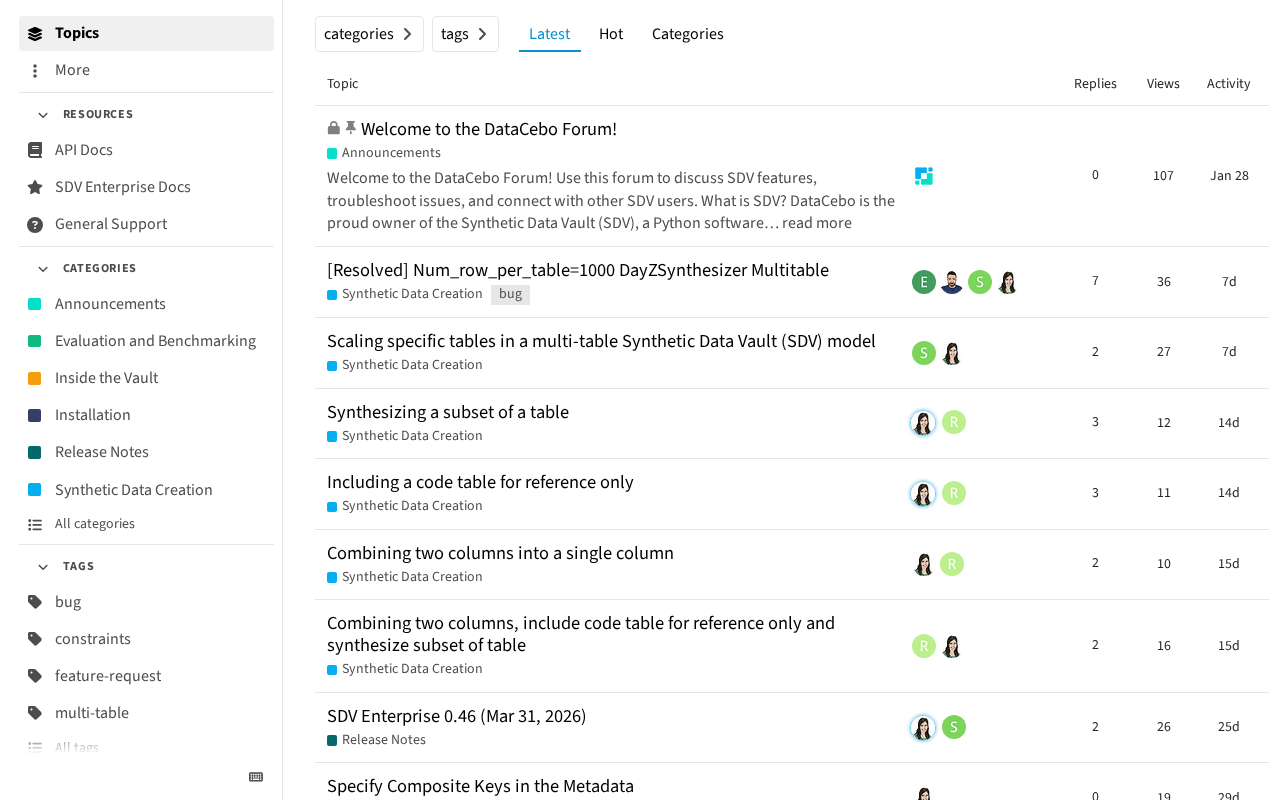Click orange Inside the Vault color square
Viewport: 1280px width, 800px height.
tap(35, 378)
